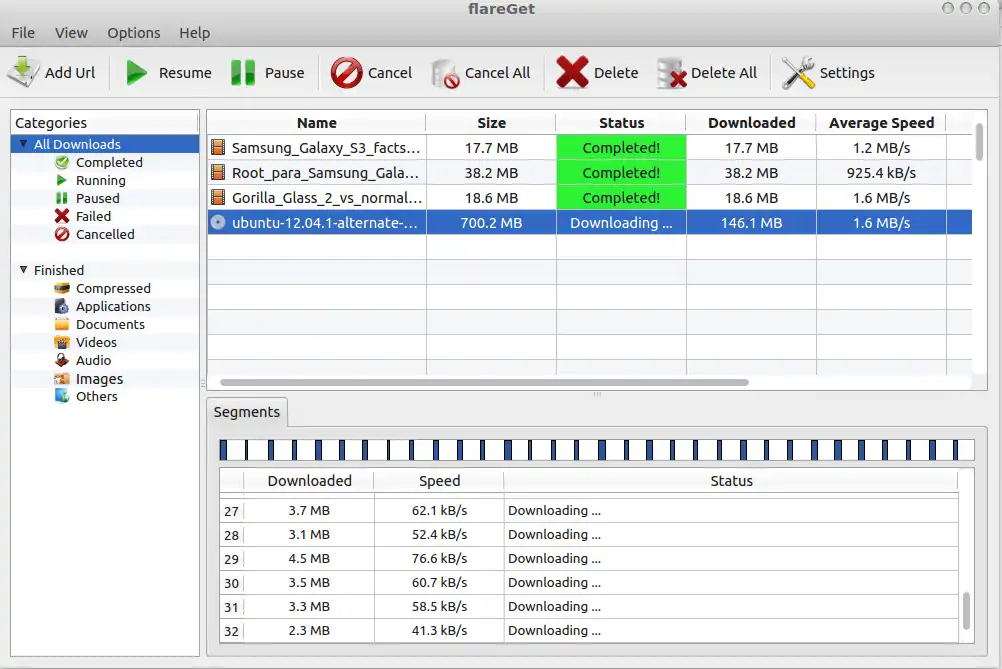Click the downloads list vertical scrollbar
Screen dimensions: 1002x669
point(979,142)
